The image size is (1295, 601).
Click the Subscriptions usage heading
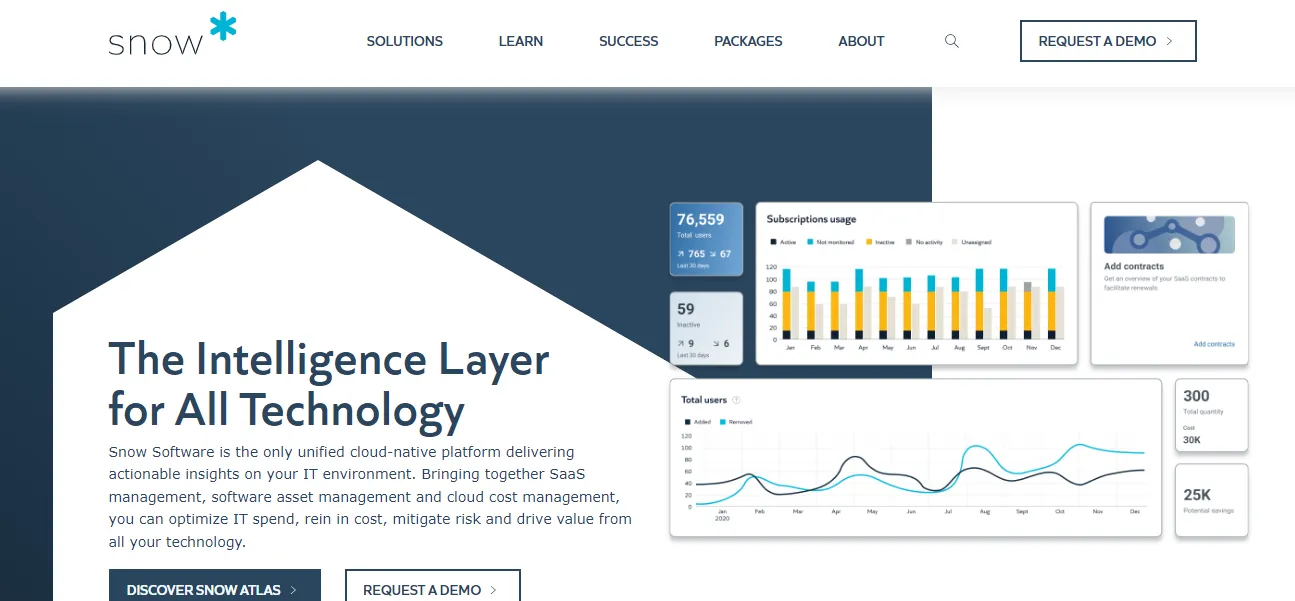[811, 219]
